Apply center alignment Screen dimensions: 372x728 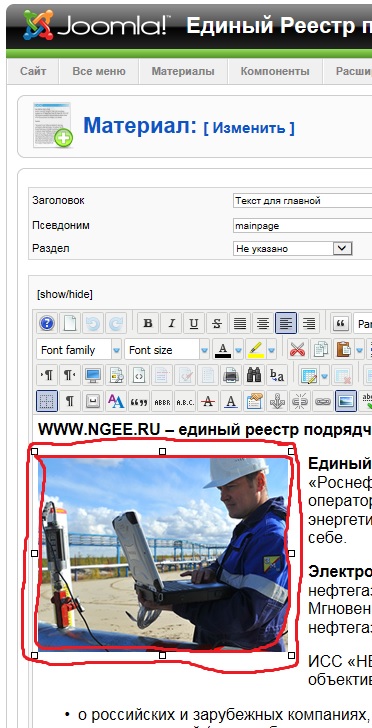263,323
